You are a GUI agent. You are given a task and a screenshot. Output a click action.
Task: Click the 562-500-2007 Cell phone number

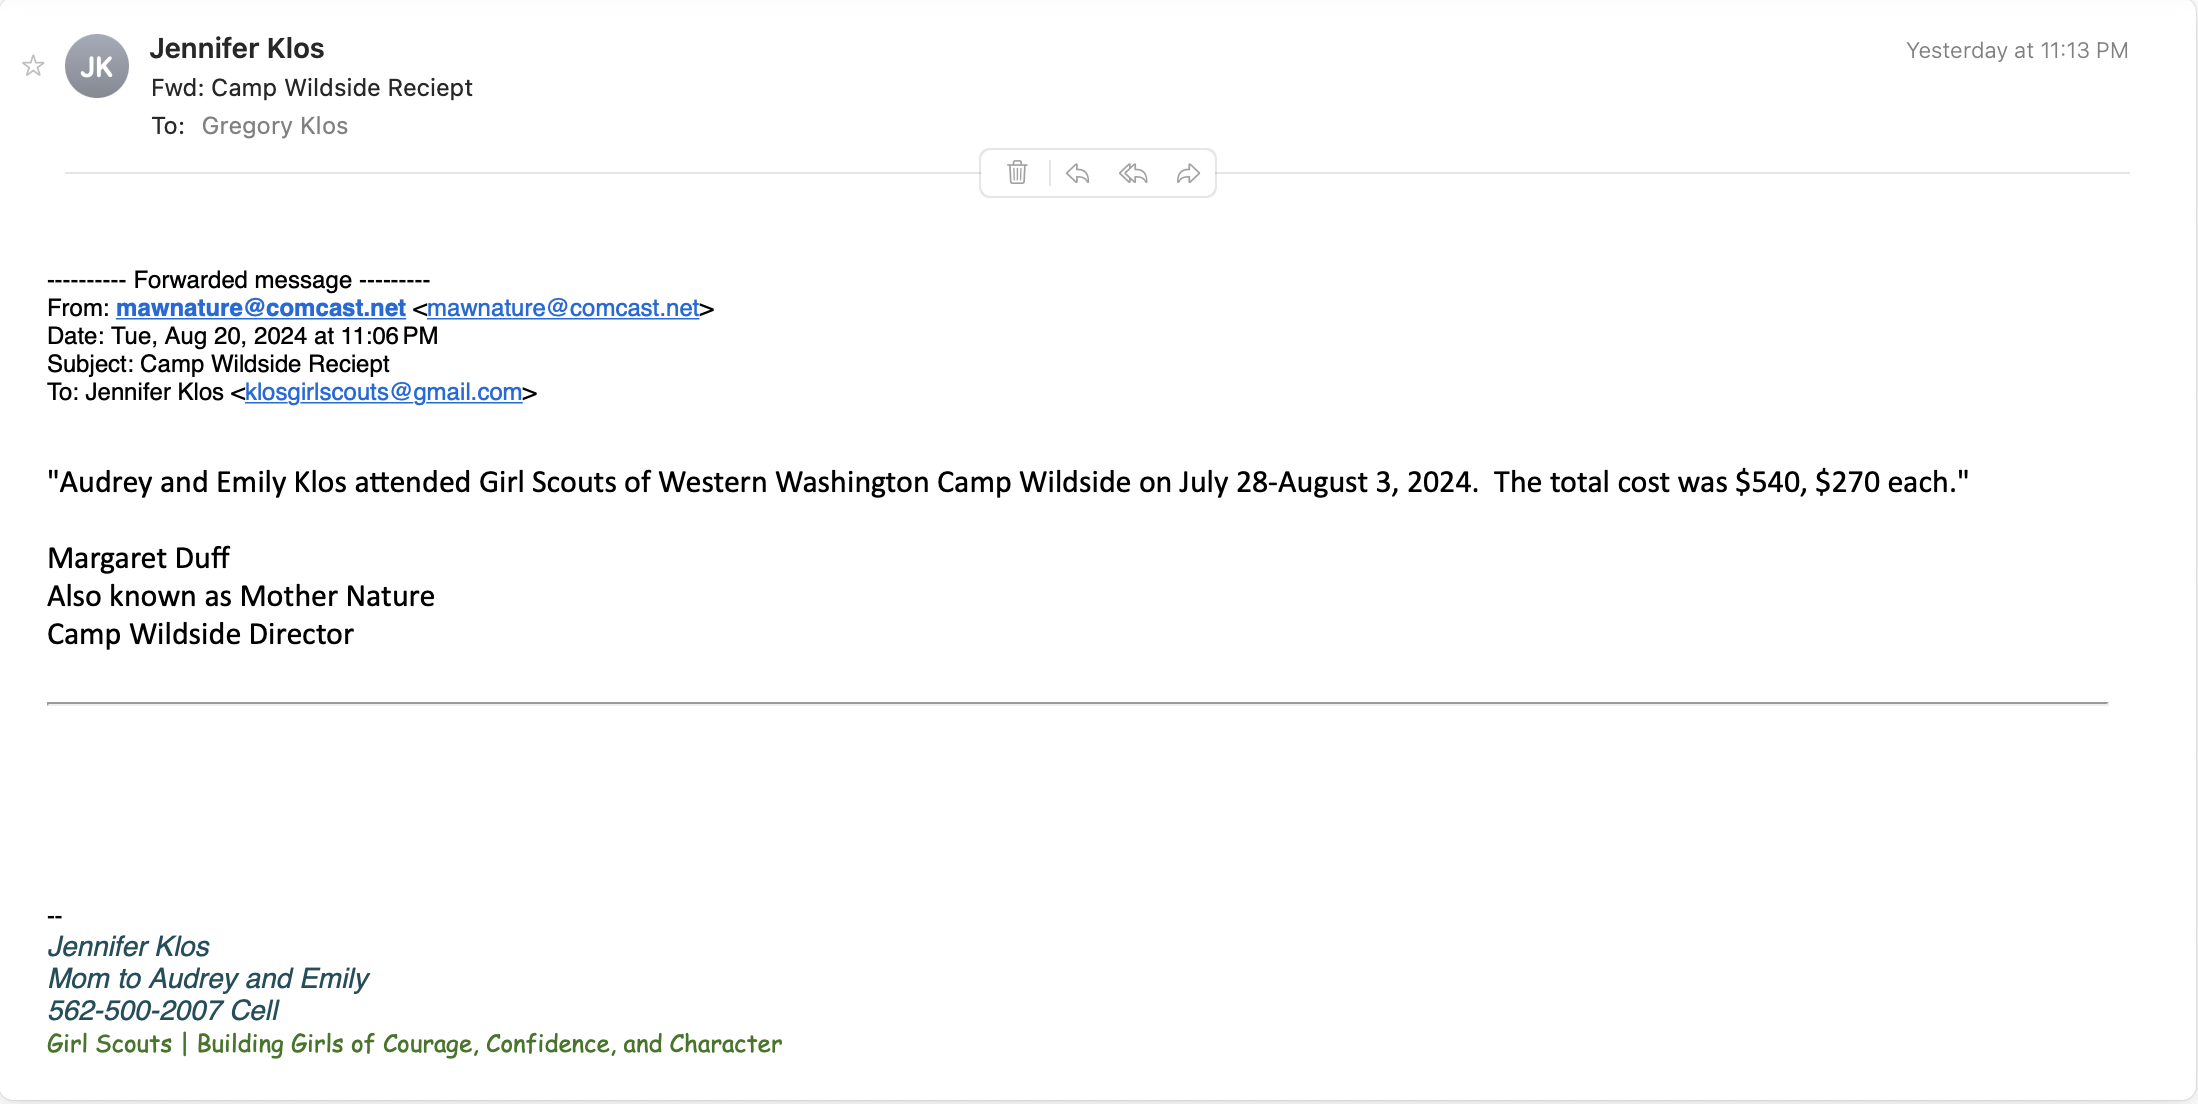163,1011
